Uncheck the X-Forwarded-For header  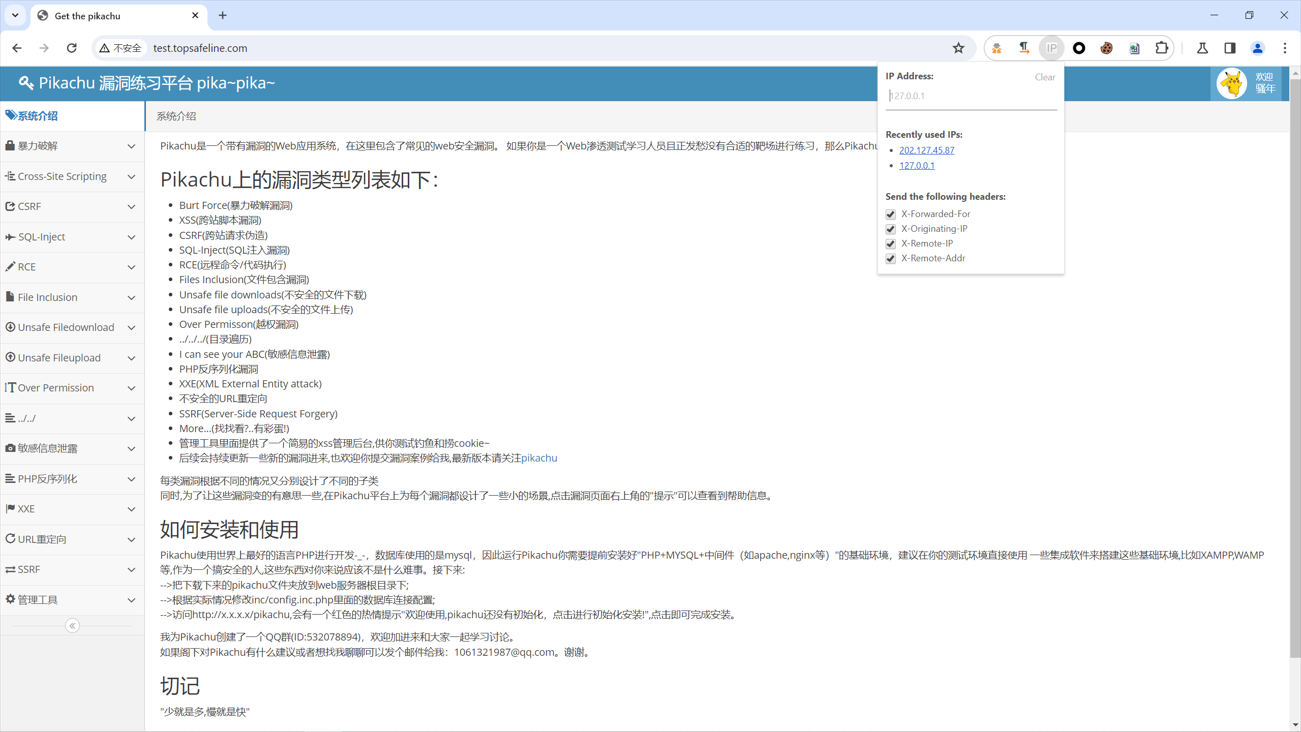(890, 213)
